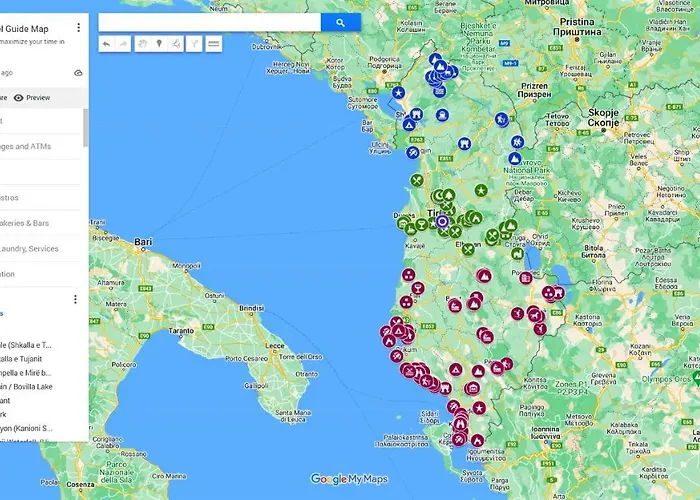Screen dimensions: 700x500
Task: Click the maroon wine glass marker on the coast
Action: [417, 288]
